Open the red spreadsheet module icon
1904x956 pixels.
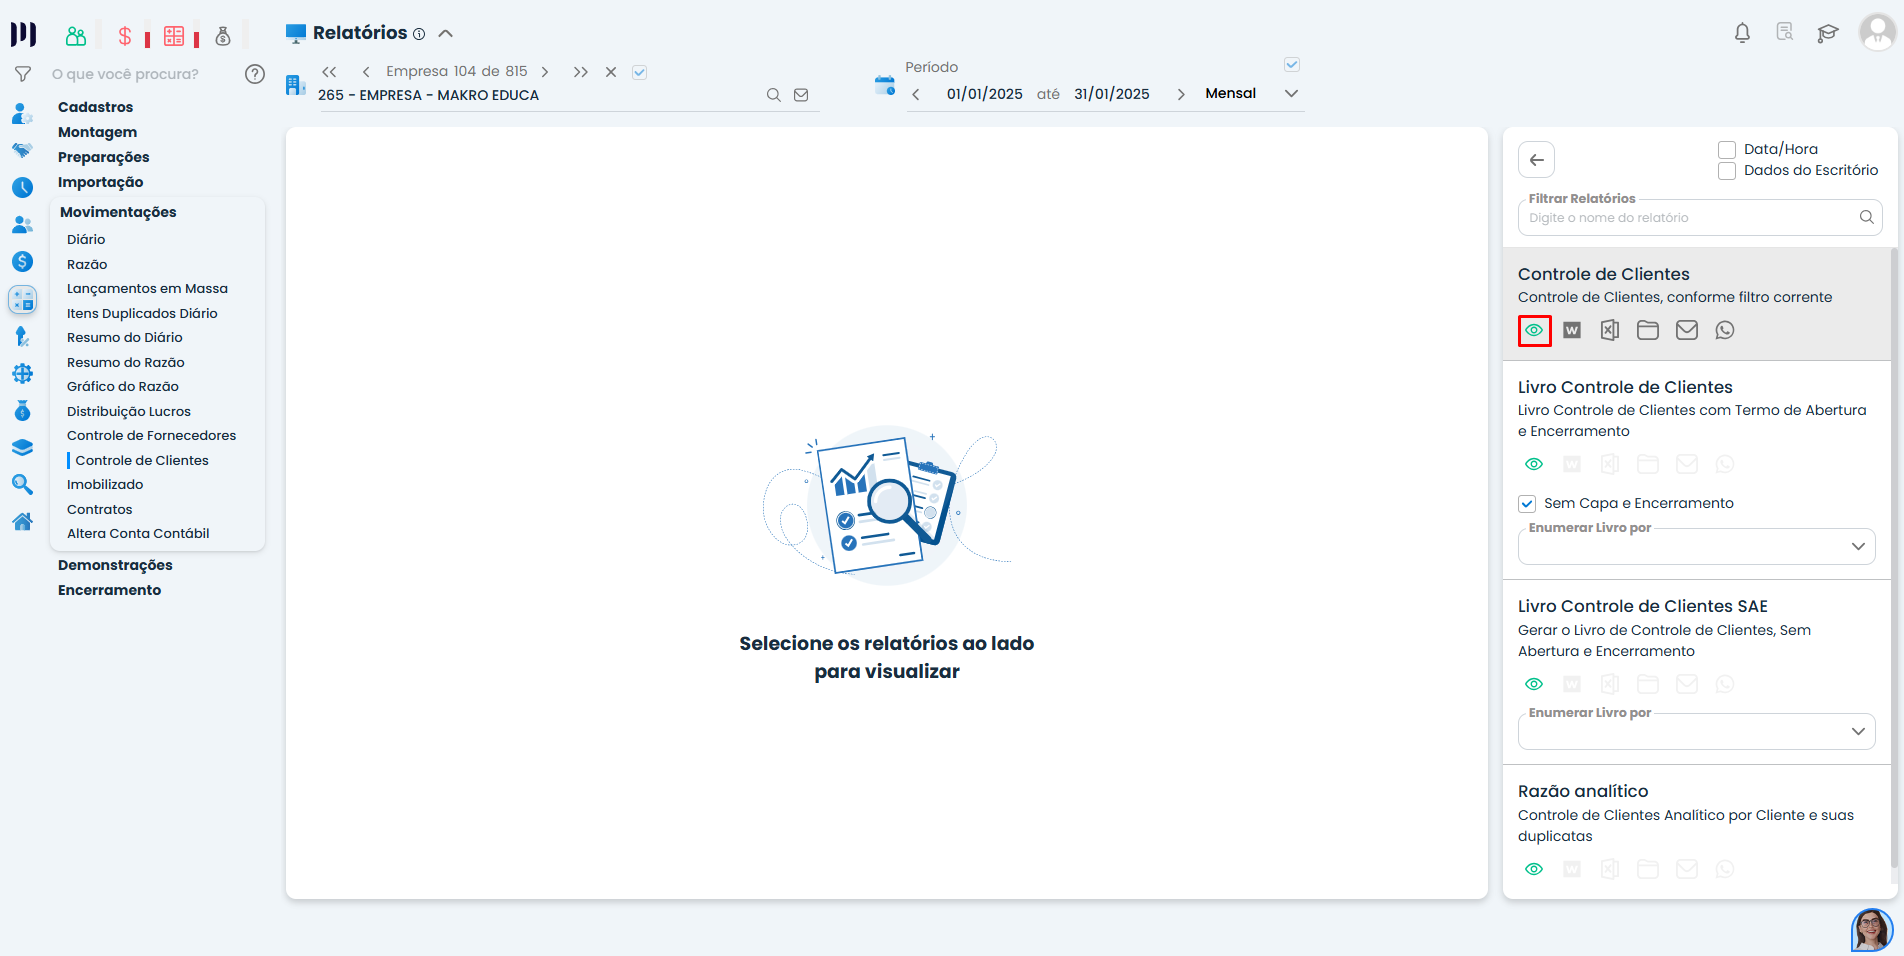[x=174, y=36]
